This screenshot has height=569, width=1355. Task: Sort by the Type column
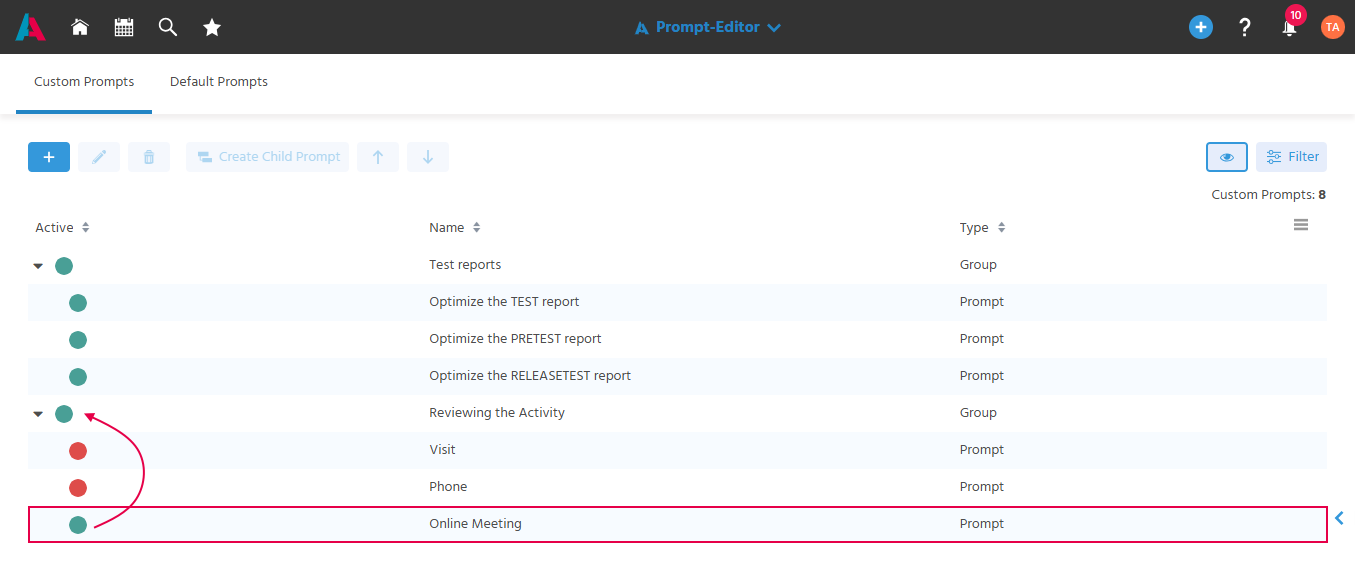coord(982,228)
